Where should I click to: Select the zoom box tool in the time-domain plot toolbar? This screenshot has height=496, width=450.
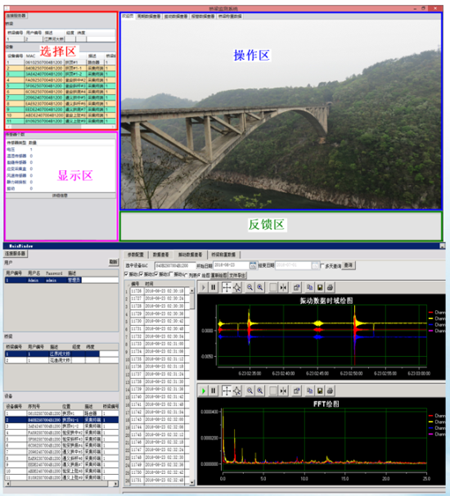coord(273,287)
